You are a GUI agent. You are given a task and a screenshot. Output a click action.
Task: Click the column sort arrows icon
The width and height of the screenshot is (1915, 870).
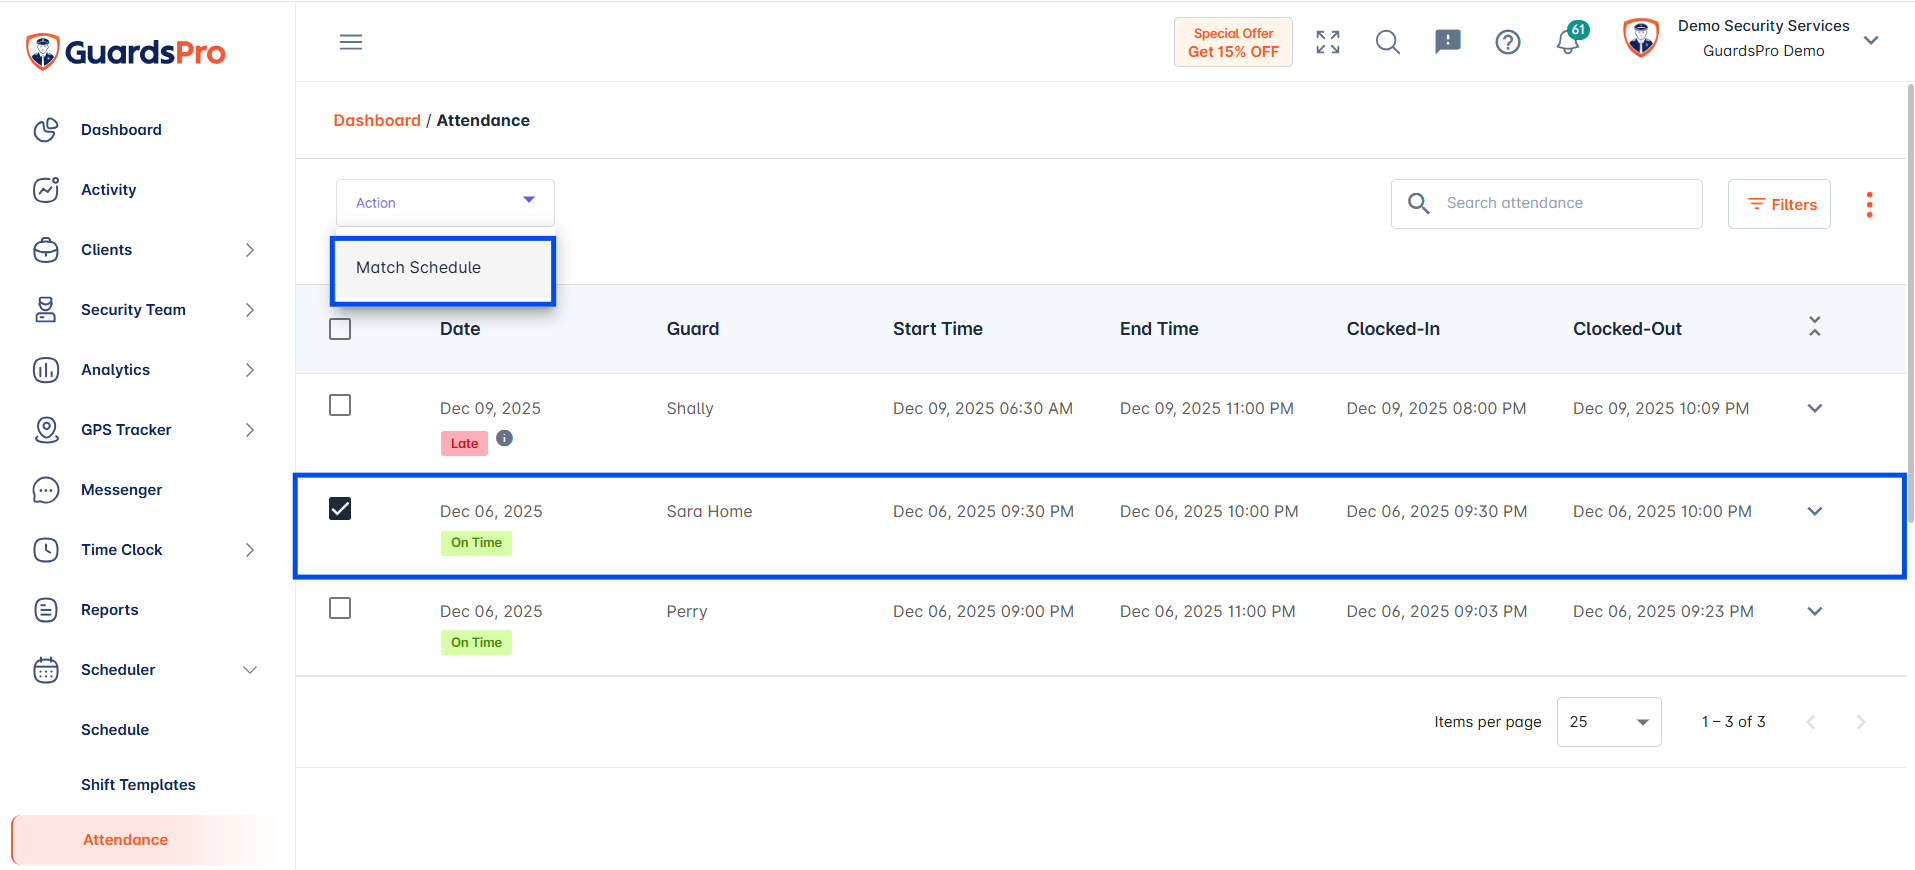pos(1815,326)
